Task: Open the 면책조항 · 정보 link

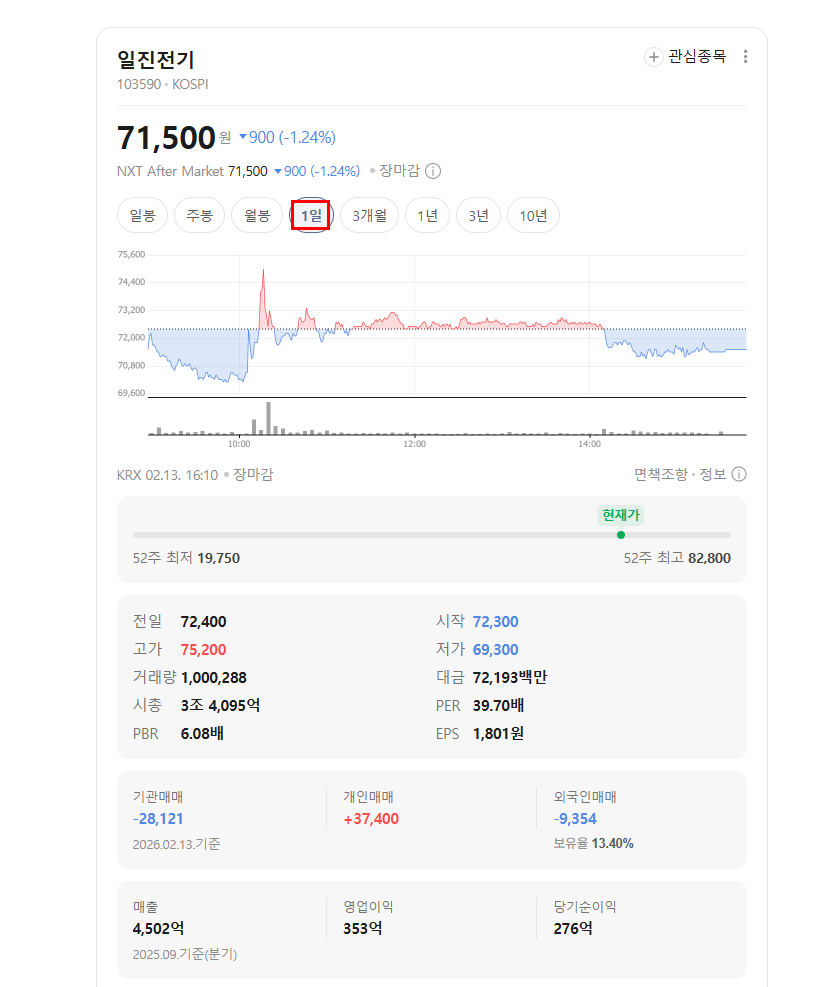Action: coord(680,474)
